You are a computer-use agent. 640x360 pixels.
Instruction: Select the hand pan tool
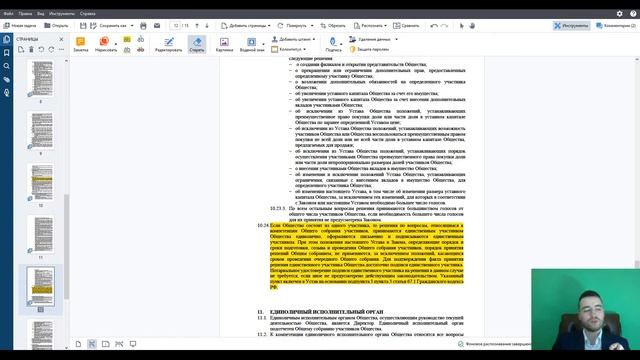[472, 26]
